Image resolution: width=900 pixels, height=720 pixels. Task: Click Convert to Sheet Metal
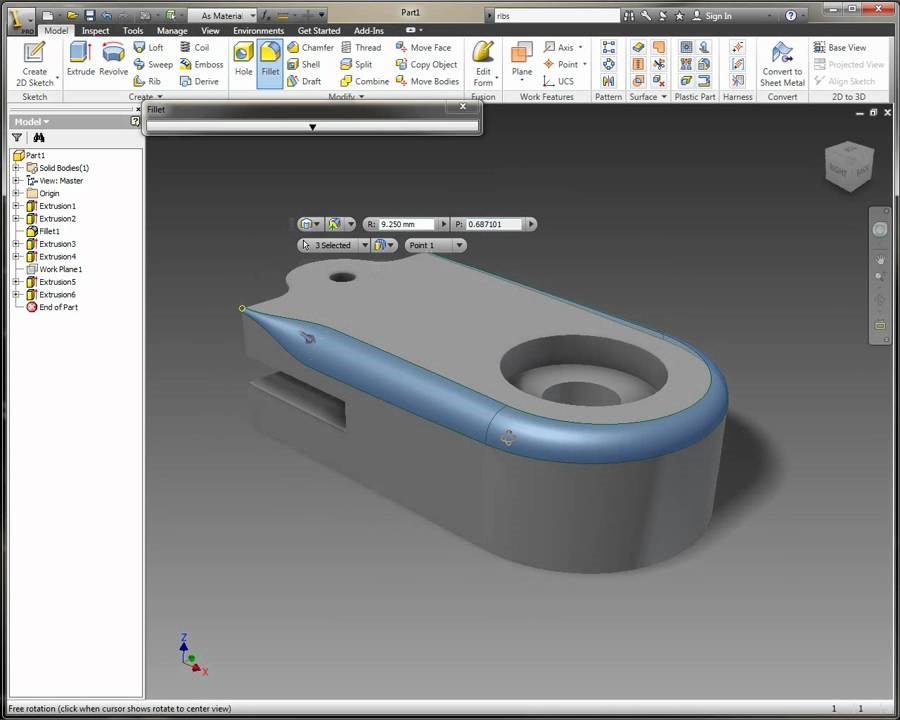click(782, 64)
